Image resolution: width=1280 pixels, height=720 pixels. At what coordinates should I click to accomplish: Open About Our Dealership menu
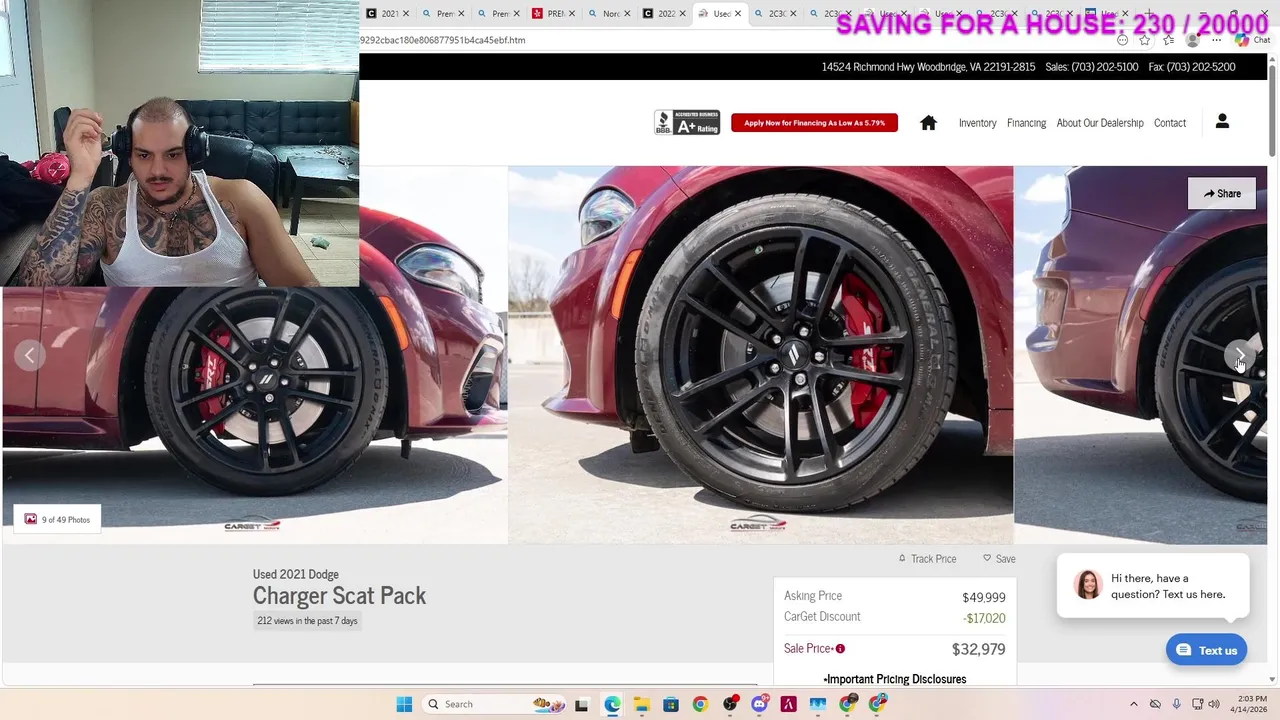click(x=1100, y=123)
